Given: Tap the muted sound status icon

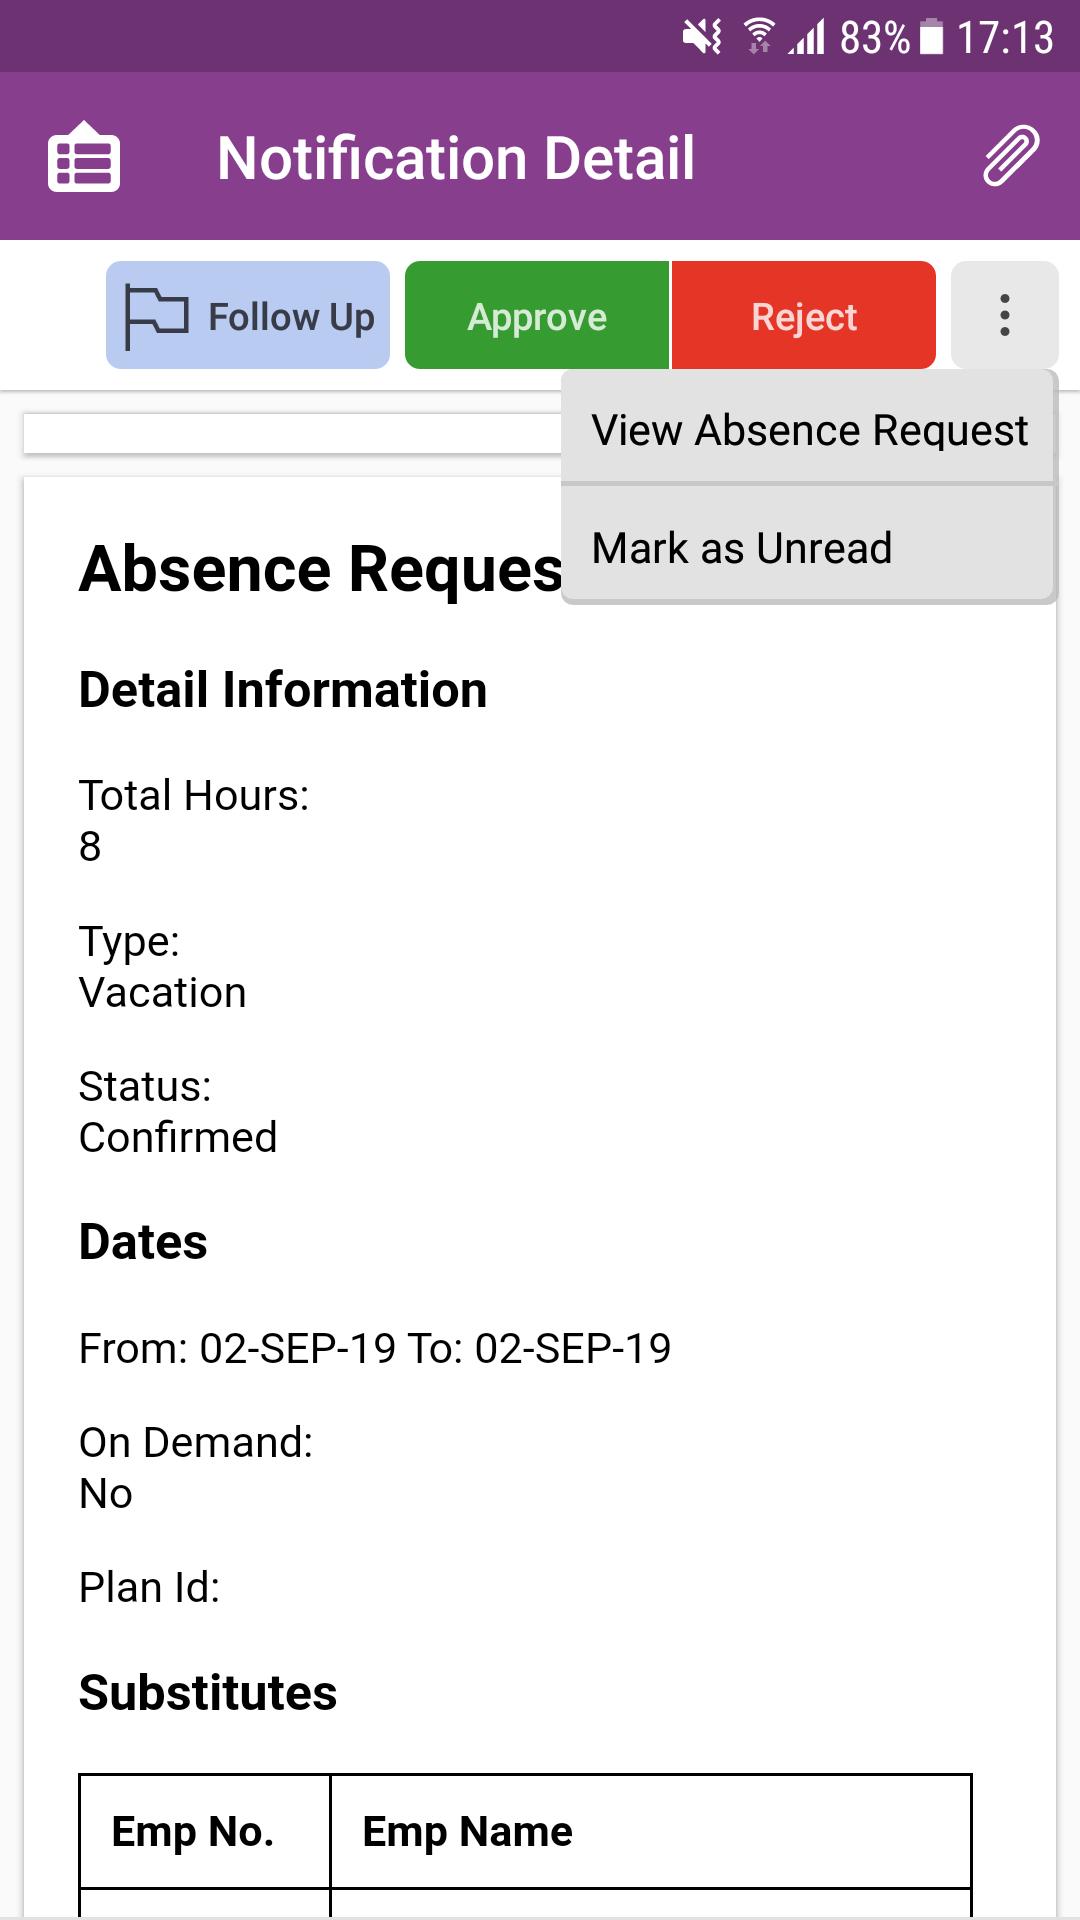Looking at the screenshot, I should tap(702, 38).
